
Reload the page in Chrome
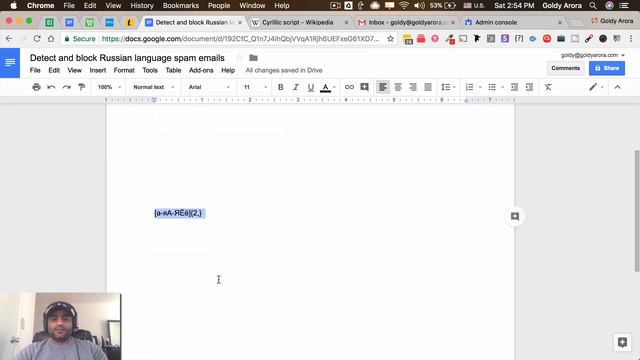pyautogui.click(x=37, y=39)
